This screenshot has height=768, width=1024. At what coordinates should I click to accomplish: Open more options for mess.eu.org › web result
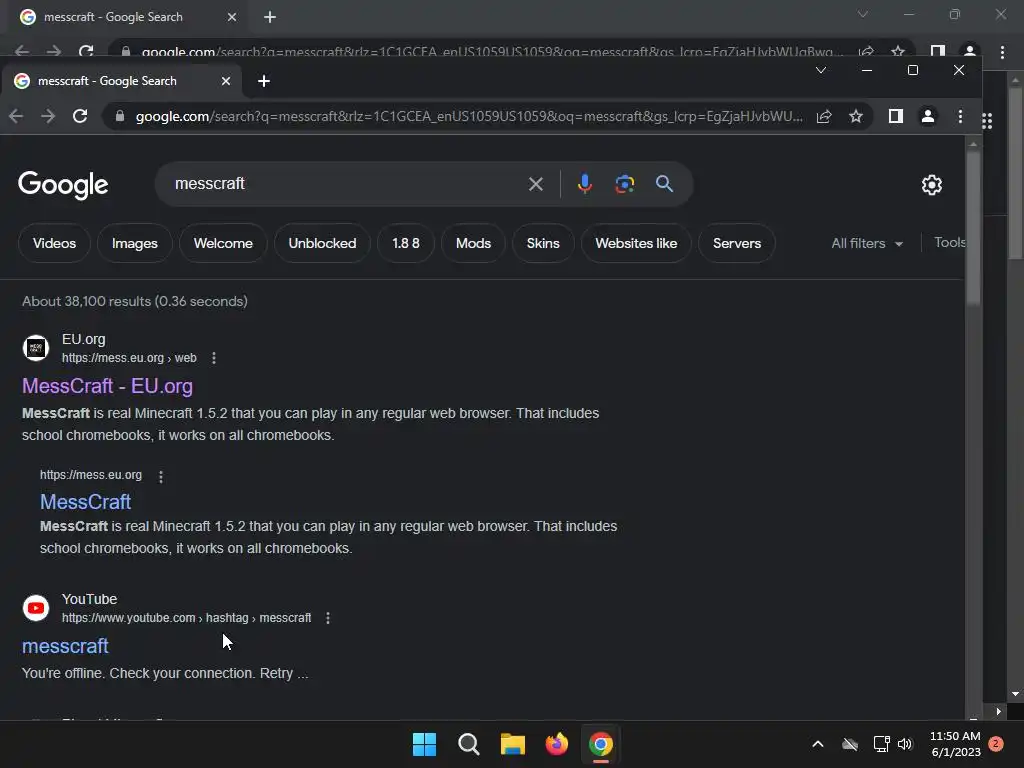tap(214, 358)
